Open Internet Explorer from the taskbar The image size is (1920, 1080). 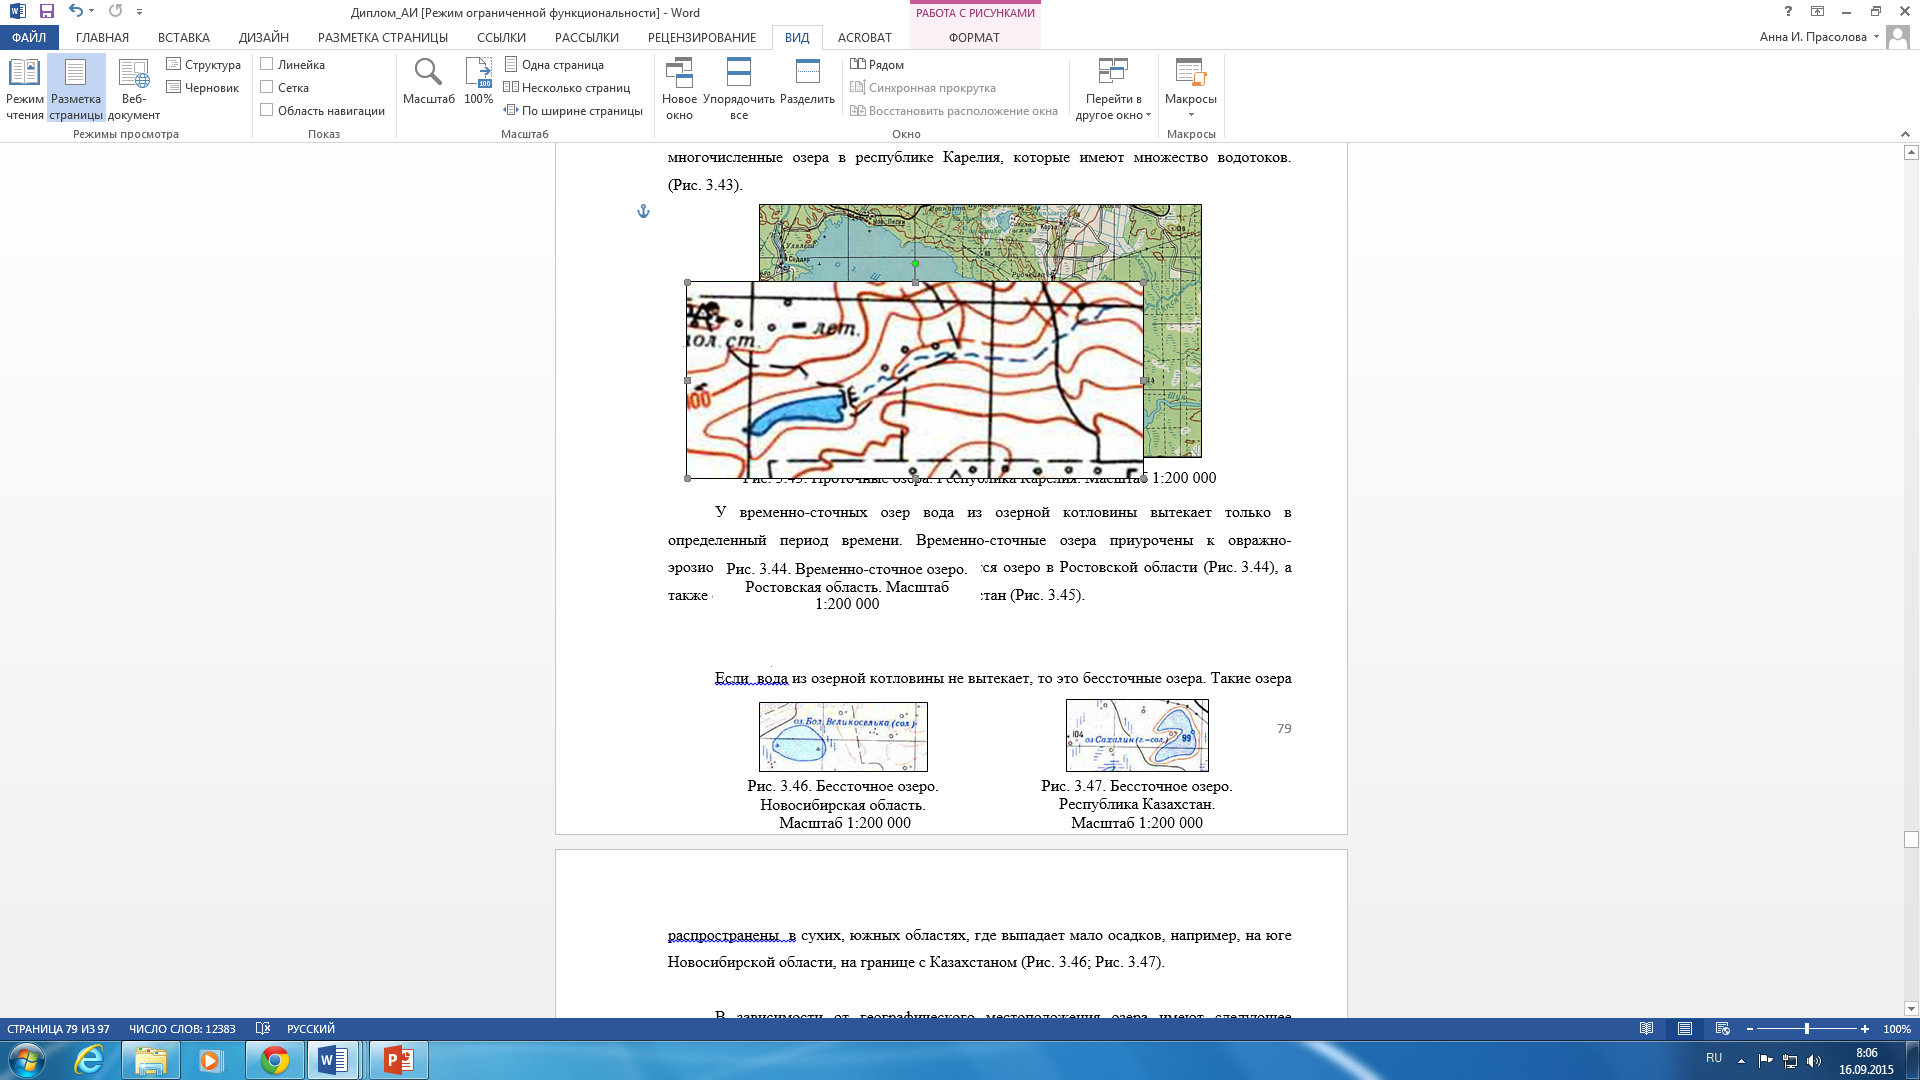click(x=89, y=1060)
